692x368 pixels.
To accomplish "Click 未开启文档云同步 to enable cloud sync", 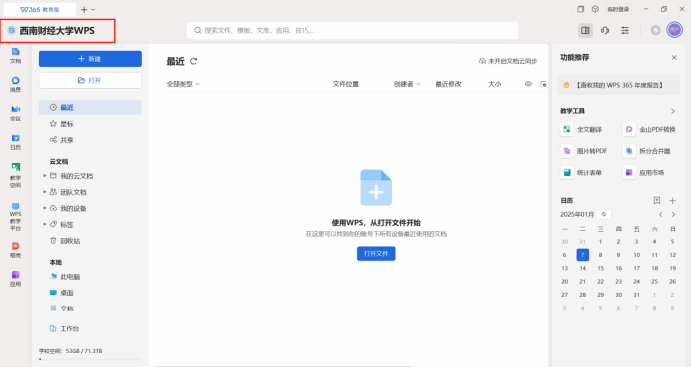I will click(x=508, y=61).
